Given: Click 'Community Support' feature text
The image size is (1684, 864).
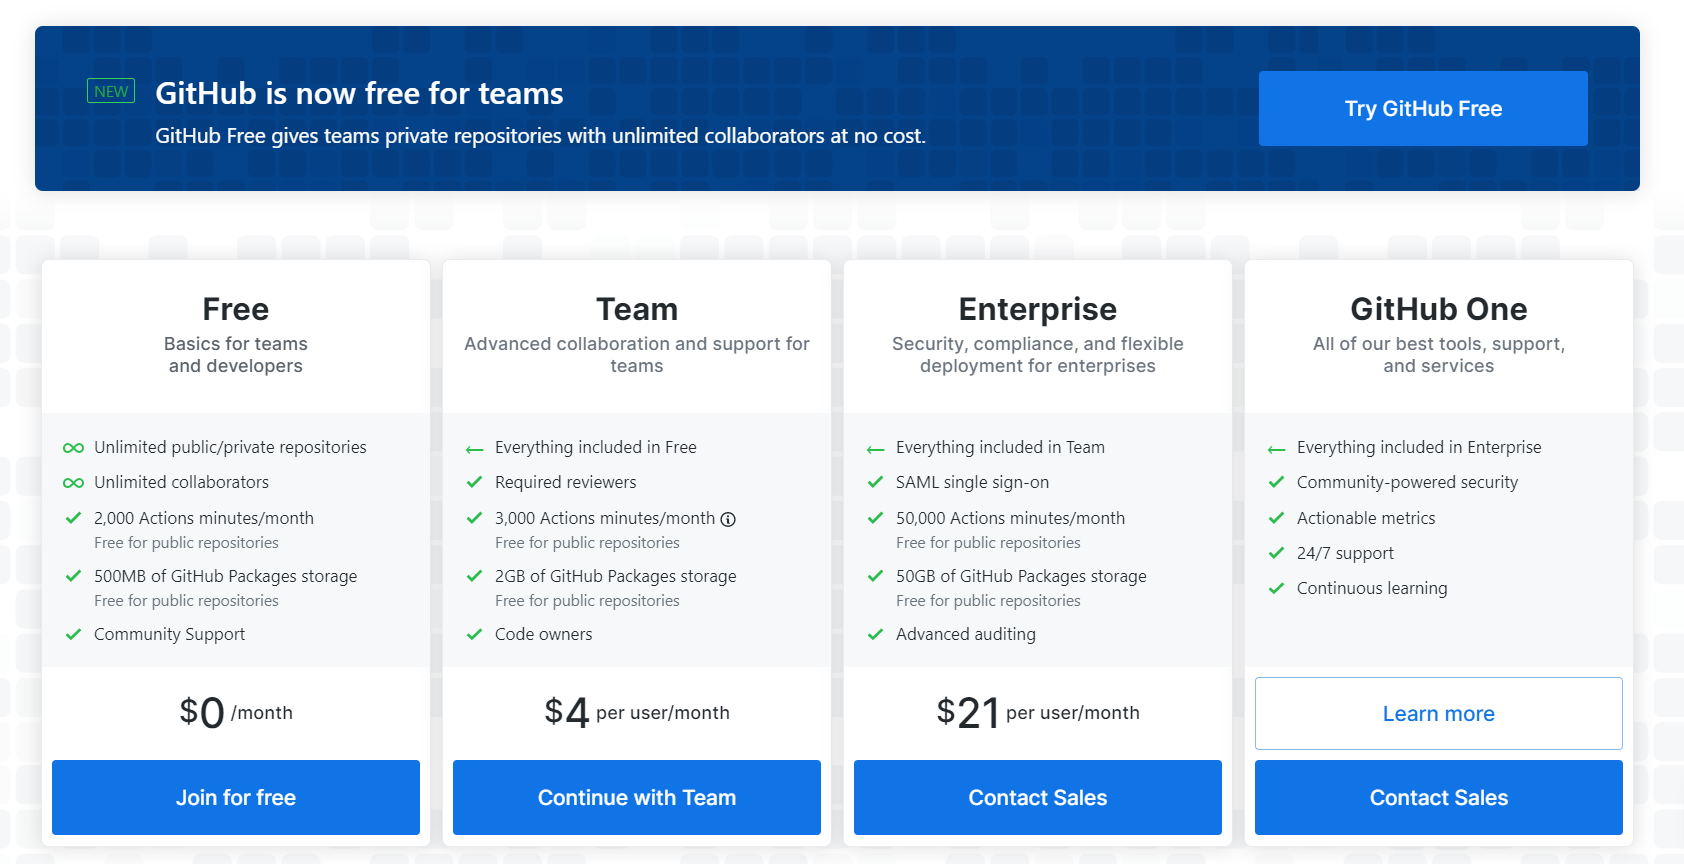Looking at the screenshot, I should click(169, 634).
